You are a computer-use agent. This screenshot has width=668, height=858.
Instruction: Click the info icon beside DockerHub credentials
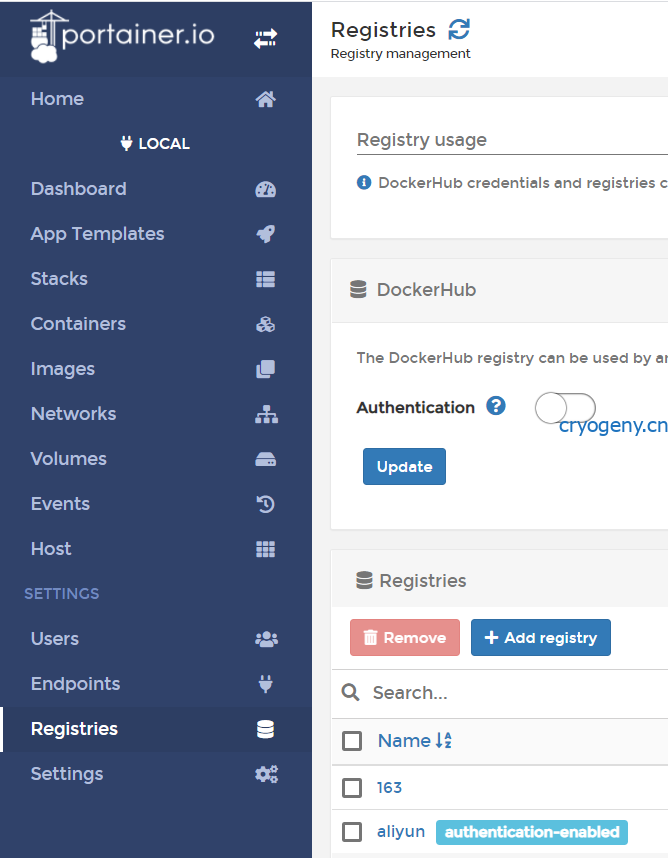(364, 182)
